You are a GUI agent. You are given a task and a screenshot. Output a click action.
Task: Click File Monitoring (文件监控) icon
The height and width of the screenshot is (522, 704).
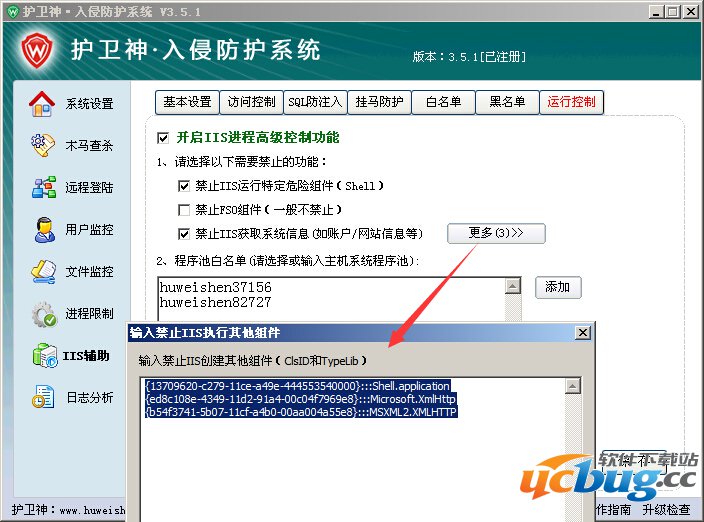pyautogui.click(x=43, y=271)
